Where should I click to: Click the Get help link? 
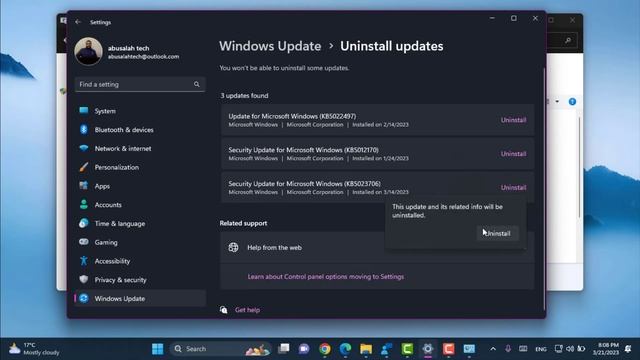247,310
